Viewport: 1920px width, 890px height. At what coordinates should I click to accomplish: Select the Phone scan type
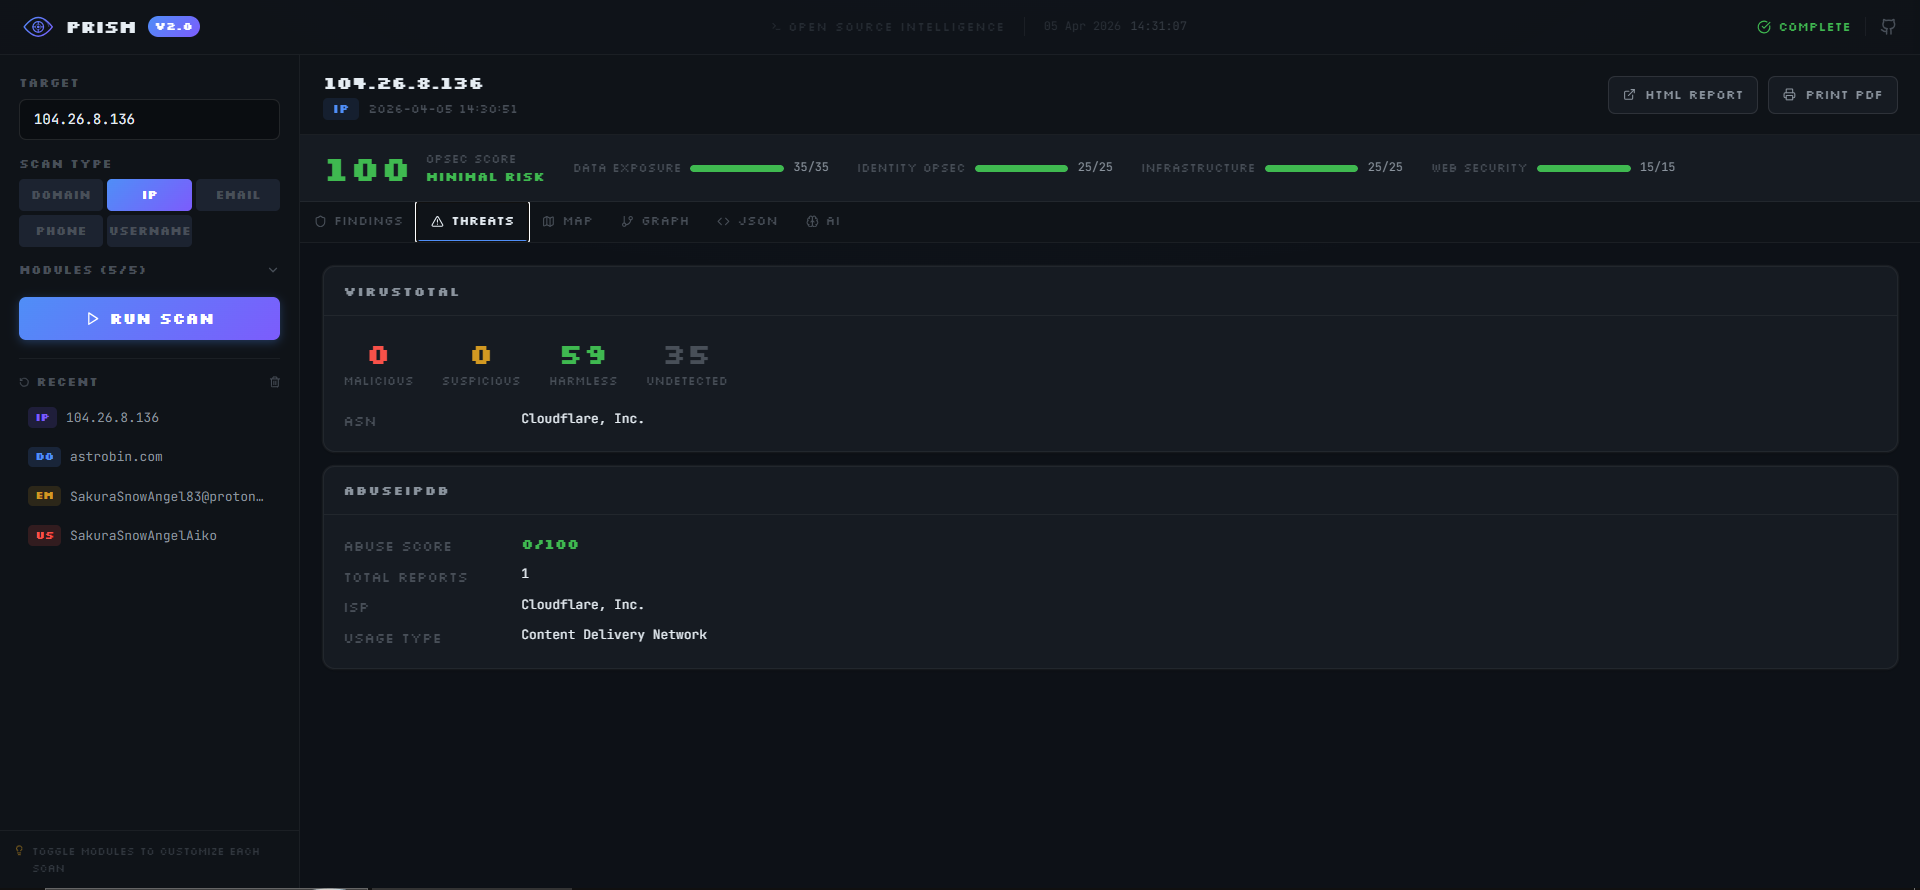point(61,231)
